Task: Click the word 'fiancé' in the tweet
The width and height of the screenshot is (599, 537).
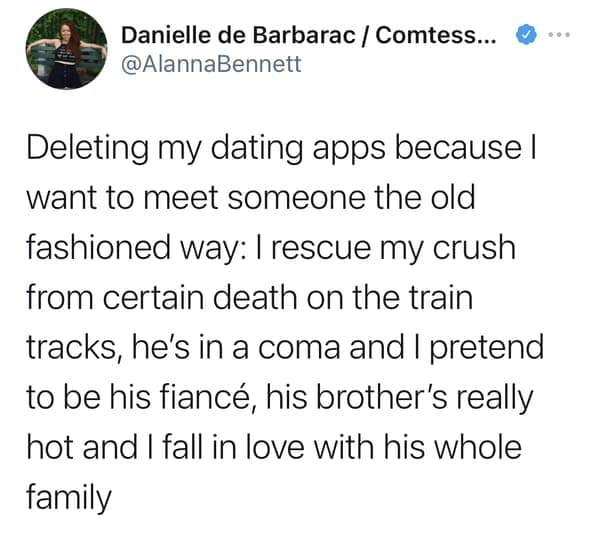Action: (206, 396)
